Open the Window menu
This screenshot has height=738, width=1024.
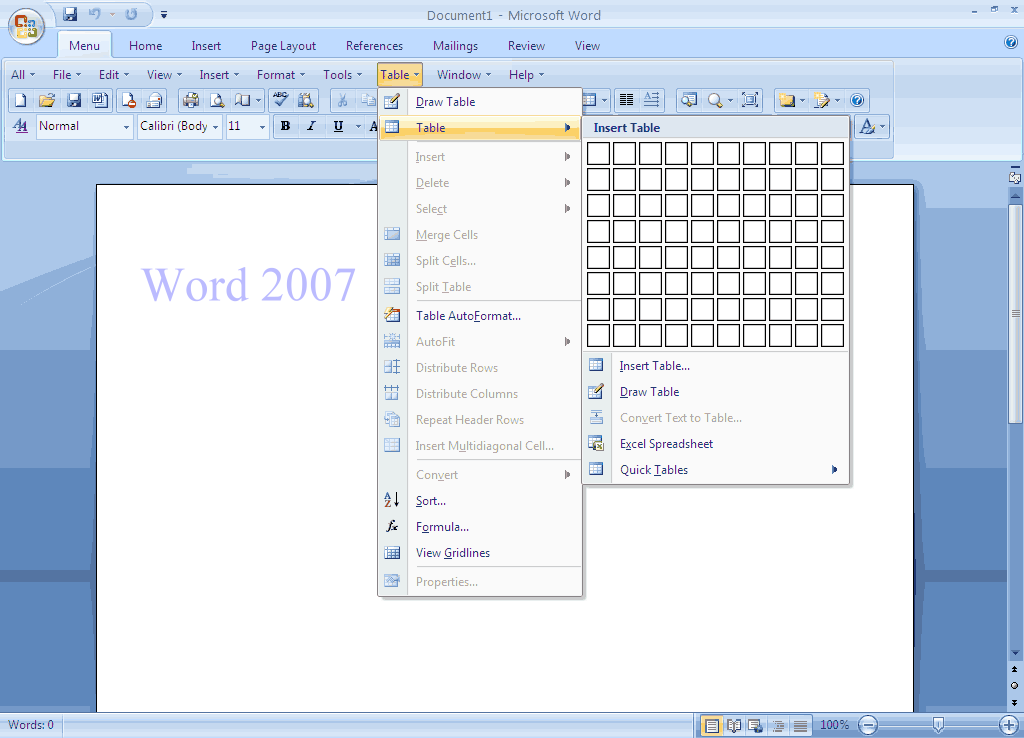[464, 75]
